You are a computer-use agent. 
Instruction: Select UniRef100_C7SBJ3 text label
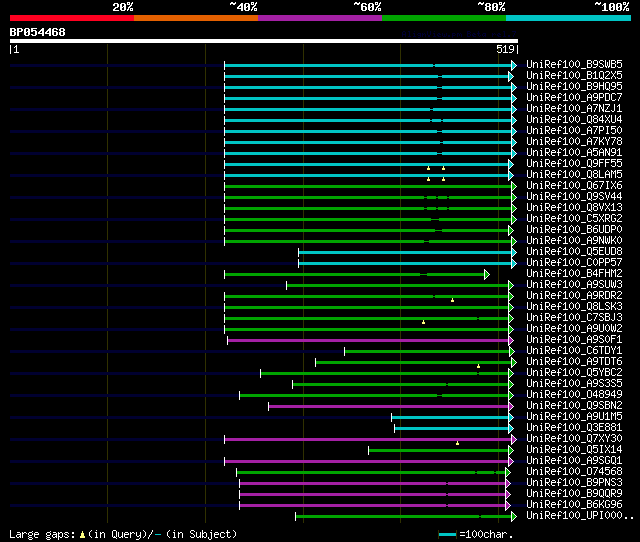tap(574, 318)
